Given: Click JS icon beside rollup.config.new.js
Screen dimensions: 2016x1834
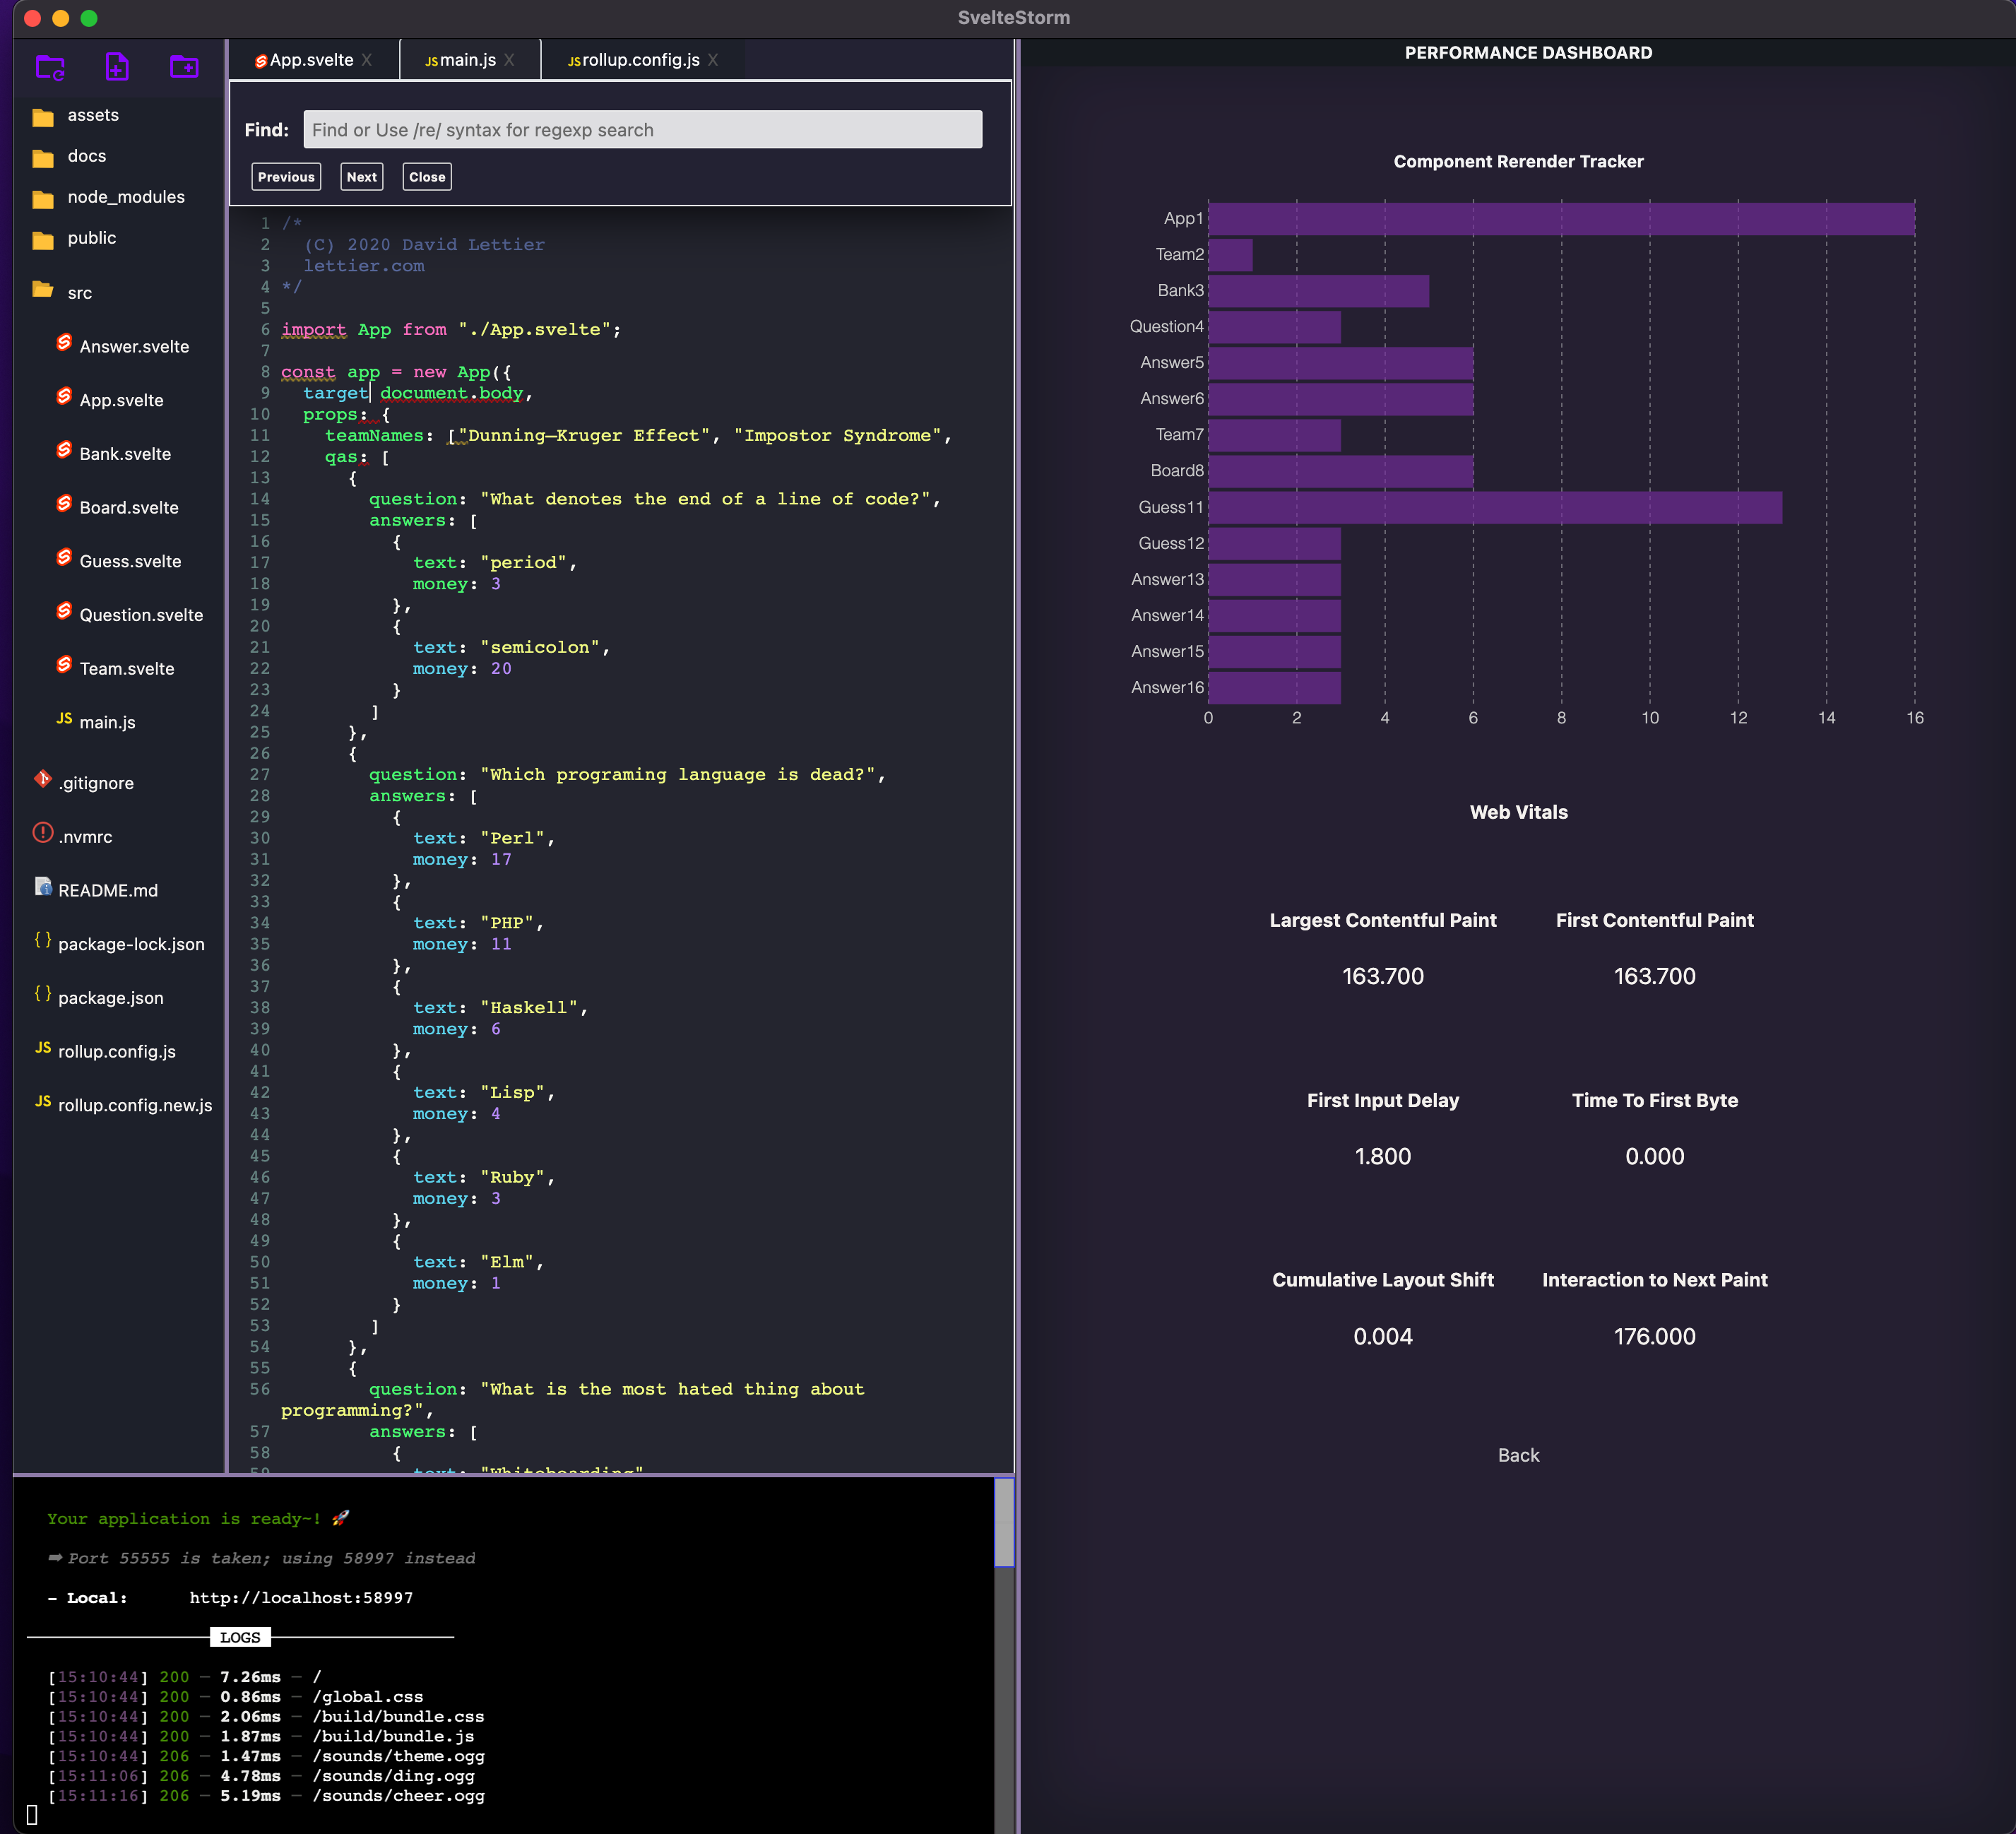Looking at the screenshot, I should click(x=43, y=1101).
